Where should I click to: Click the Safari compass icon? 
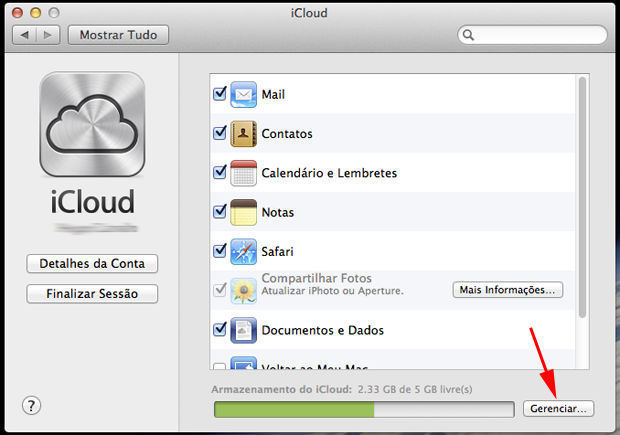[243, 252]
